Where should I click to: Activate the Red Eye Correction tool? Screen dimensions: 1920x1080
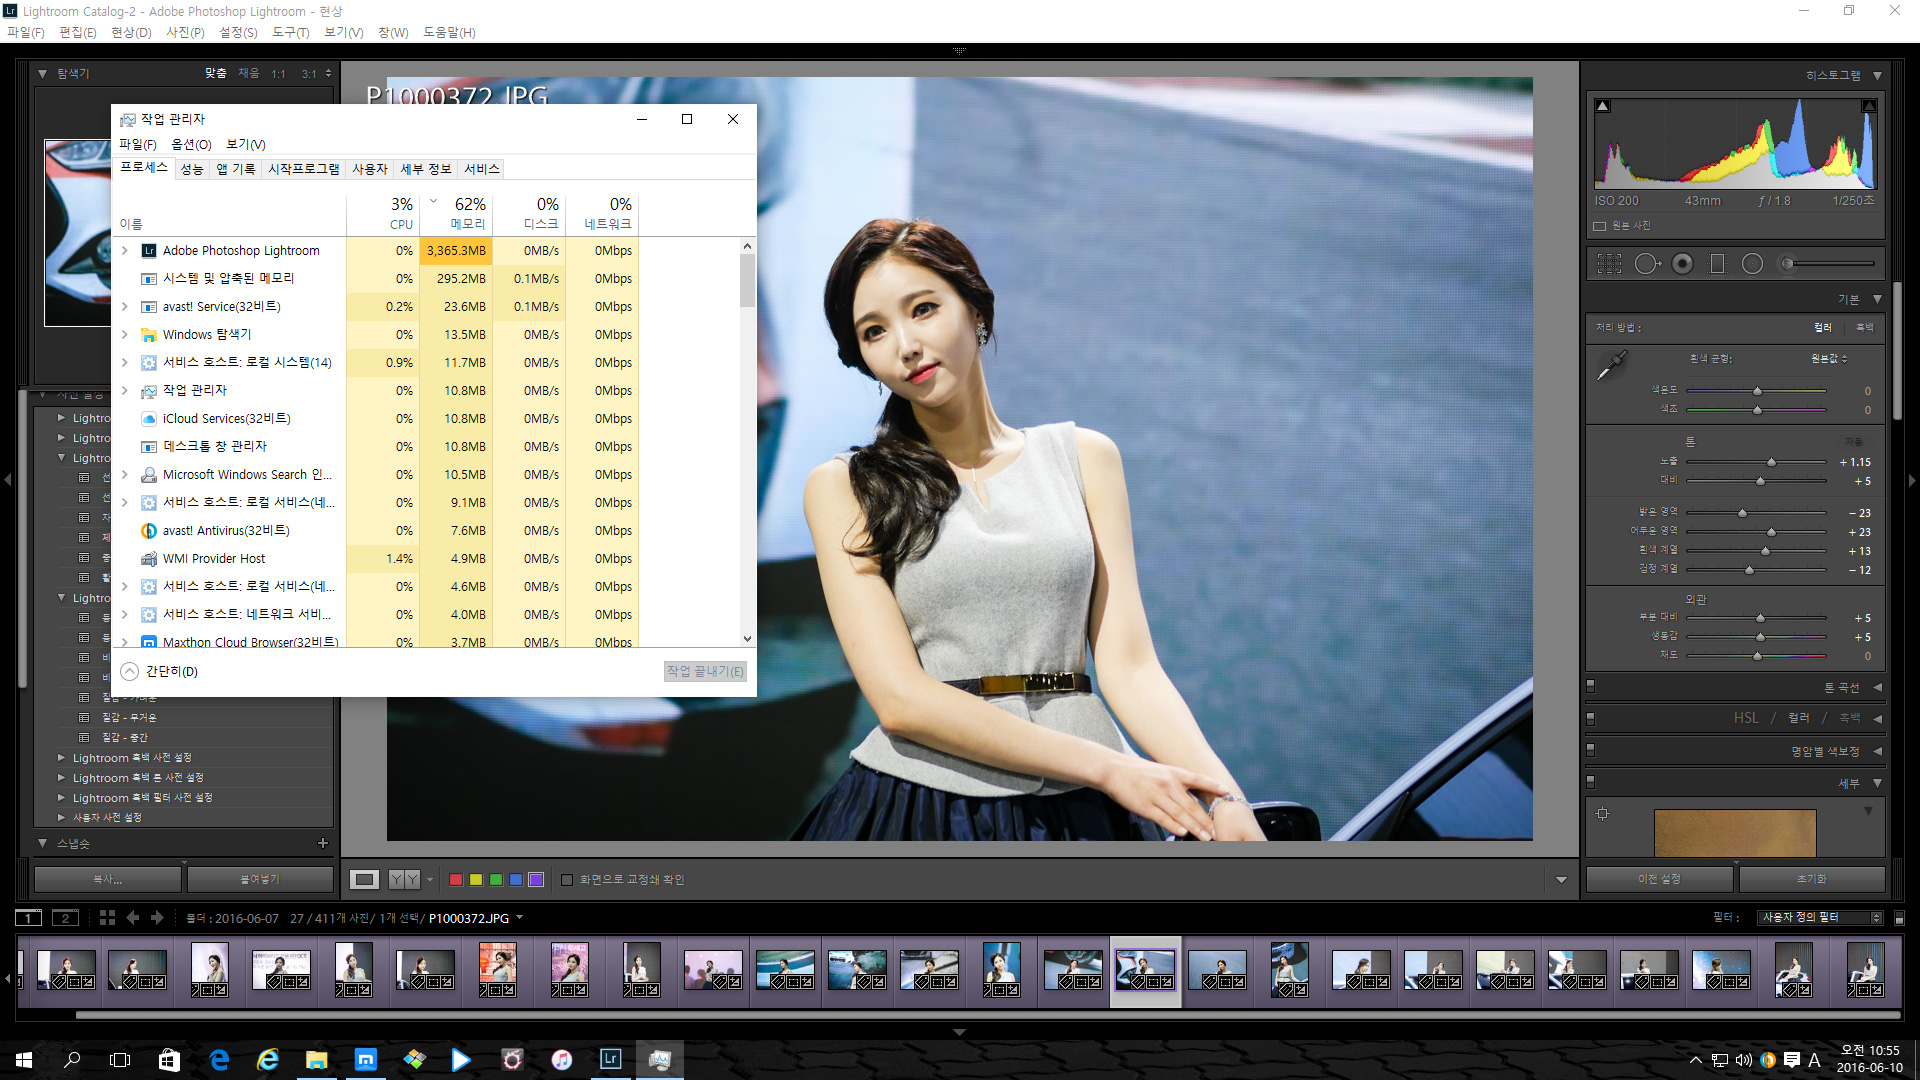1683,264
